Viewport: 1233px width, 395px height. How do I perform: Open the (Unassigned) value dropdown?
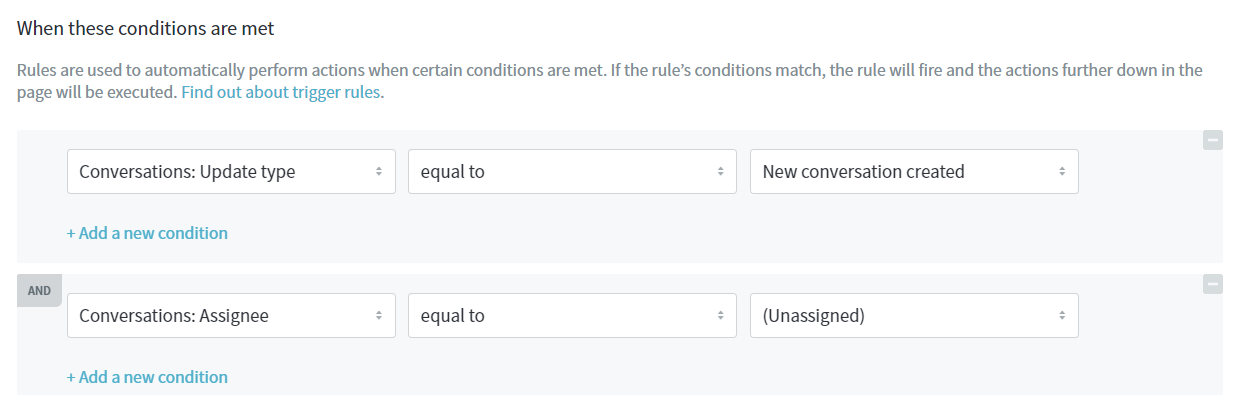tap(914, 316)
